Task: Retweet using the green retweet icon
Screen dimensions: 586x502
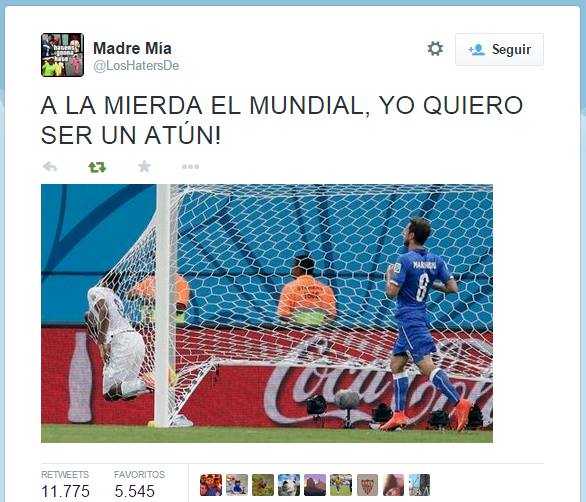Action: pos(97,167)
